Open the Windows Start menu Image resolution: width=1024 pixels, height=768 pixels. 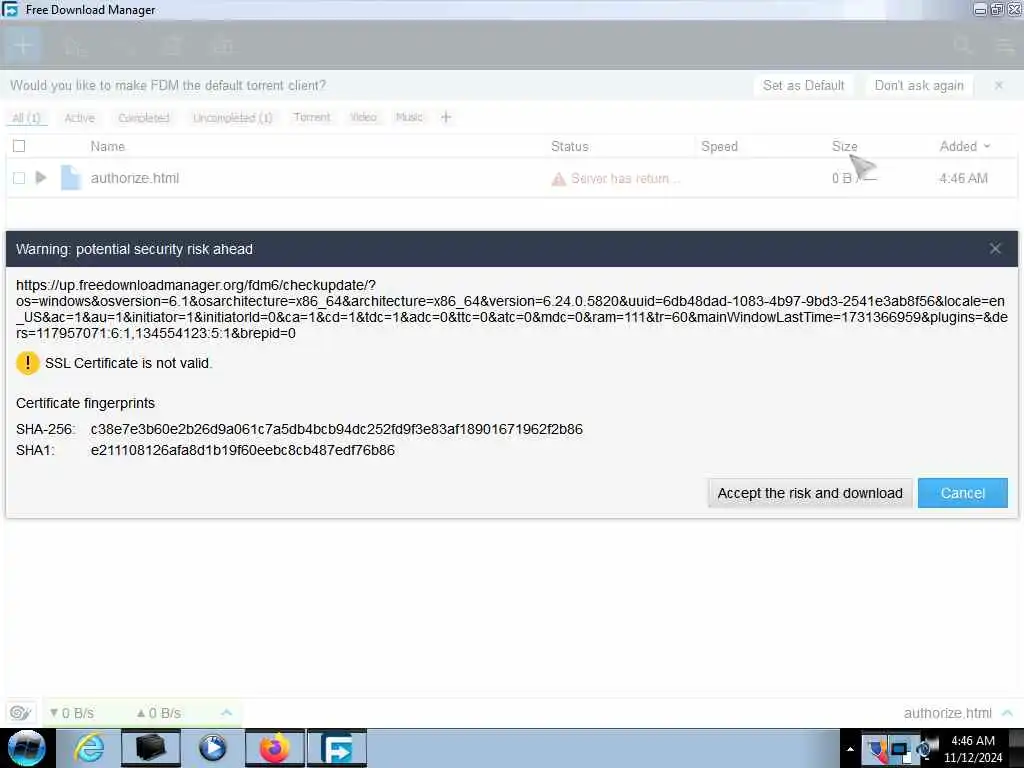26,748
